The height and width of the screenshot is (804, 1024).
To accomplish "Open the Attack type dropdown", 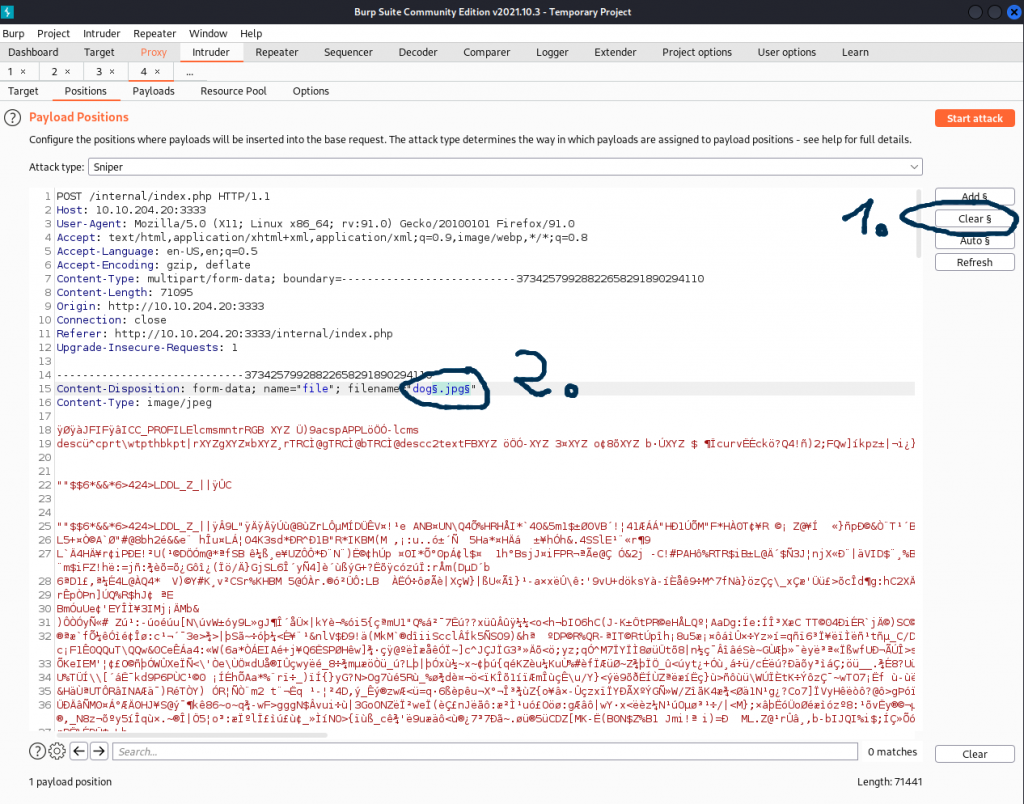I will coord(504,167).
